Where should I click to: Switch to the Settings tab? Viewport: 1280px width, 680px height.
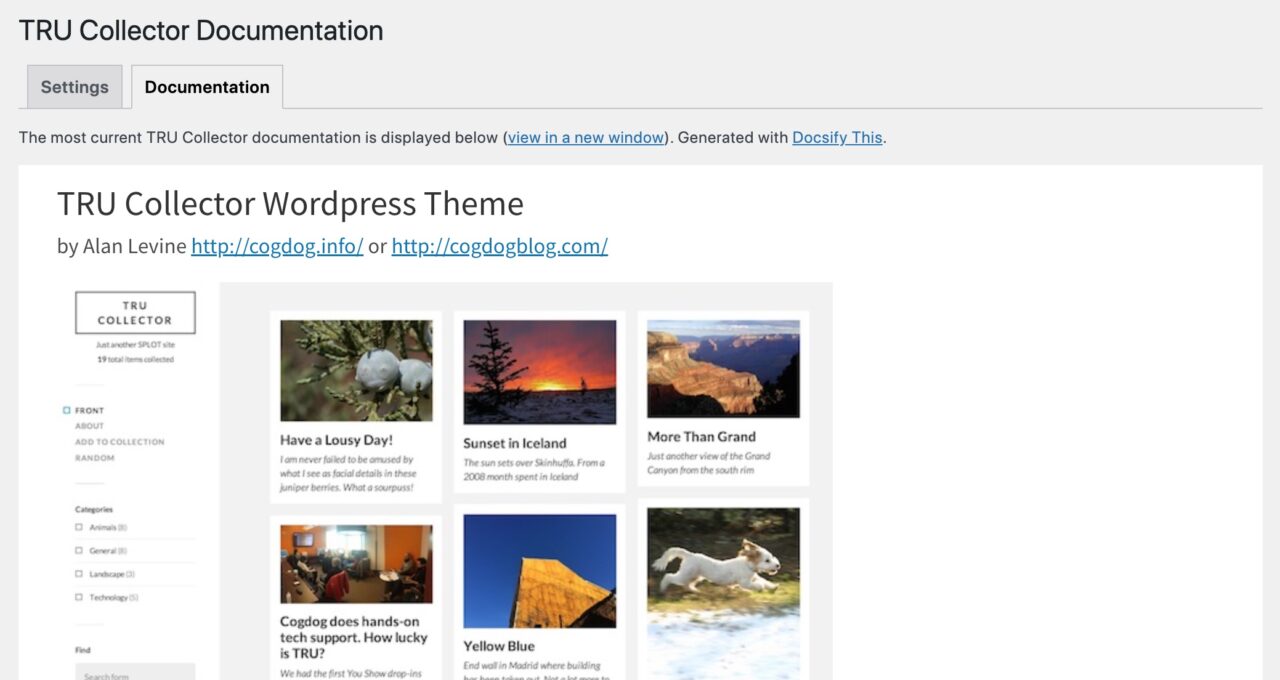pyautogui.click(x=75, y=87)
